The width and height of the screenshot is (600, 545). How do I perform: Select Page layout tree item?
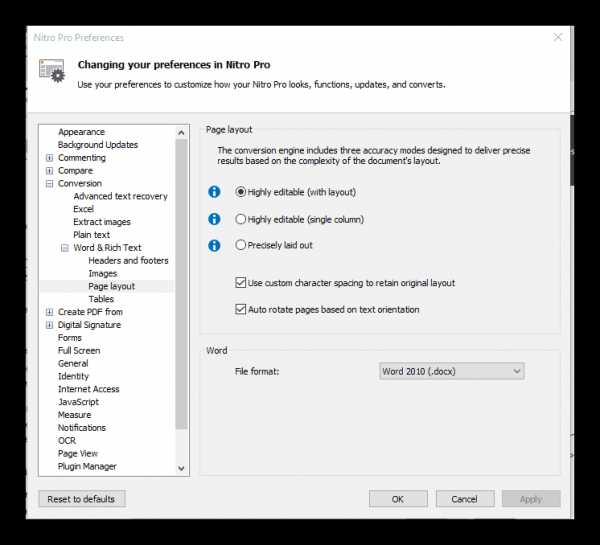(x=111, y=286)
